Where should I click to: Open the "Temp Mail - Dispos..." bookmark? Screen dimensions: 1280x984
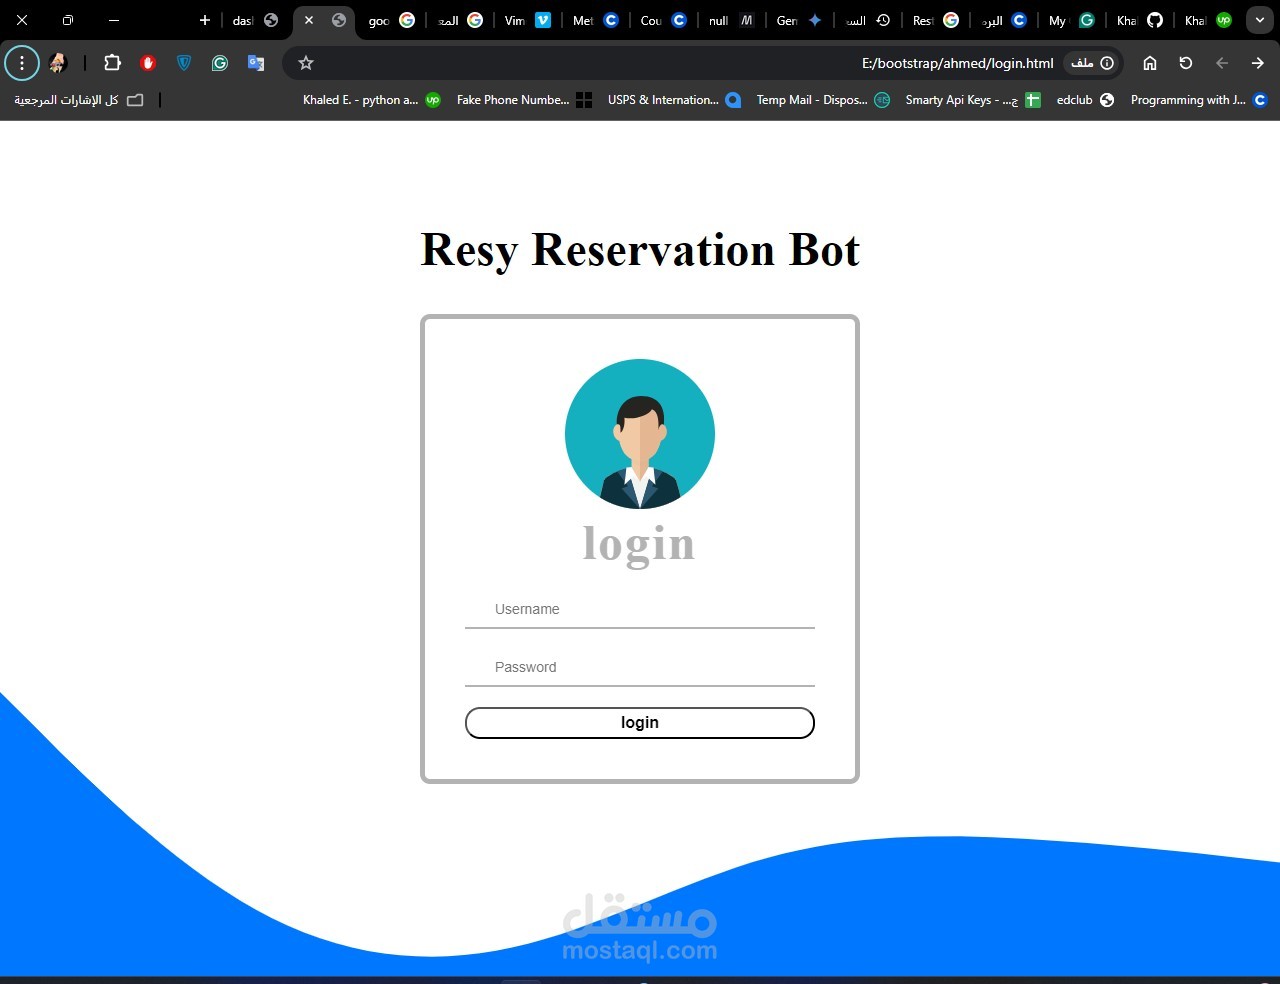point(823,100)
